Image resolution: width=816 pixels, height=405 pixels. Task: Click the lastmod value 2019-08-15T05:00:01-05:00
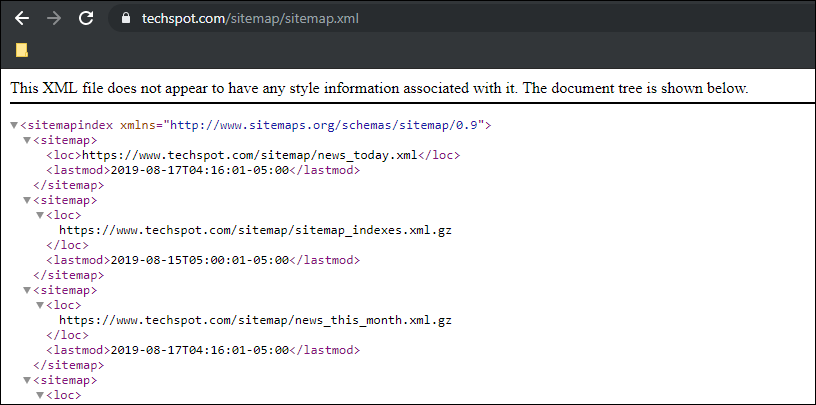(200, 260)
